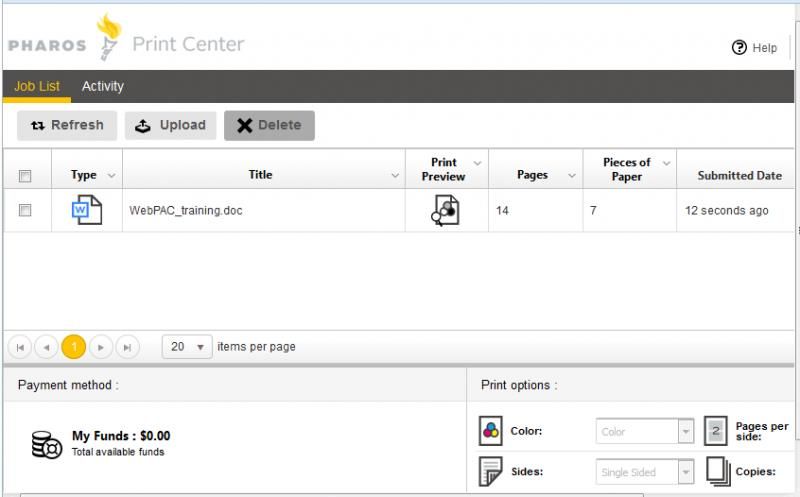
Task: Tick the select-all checkbox in header
Action: (24, 176)
